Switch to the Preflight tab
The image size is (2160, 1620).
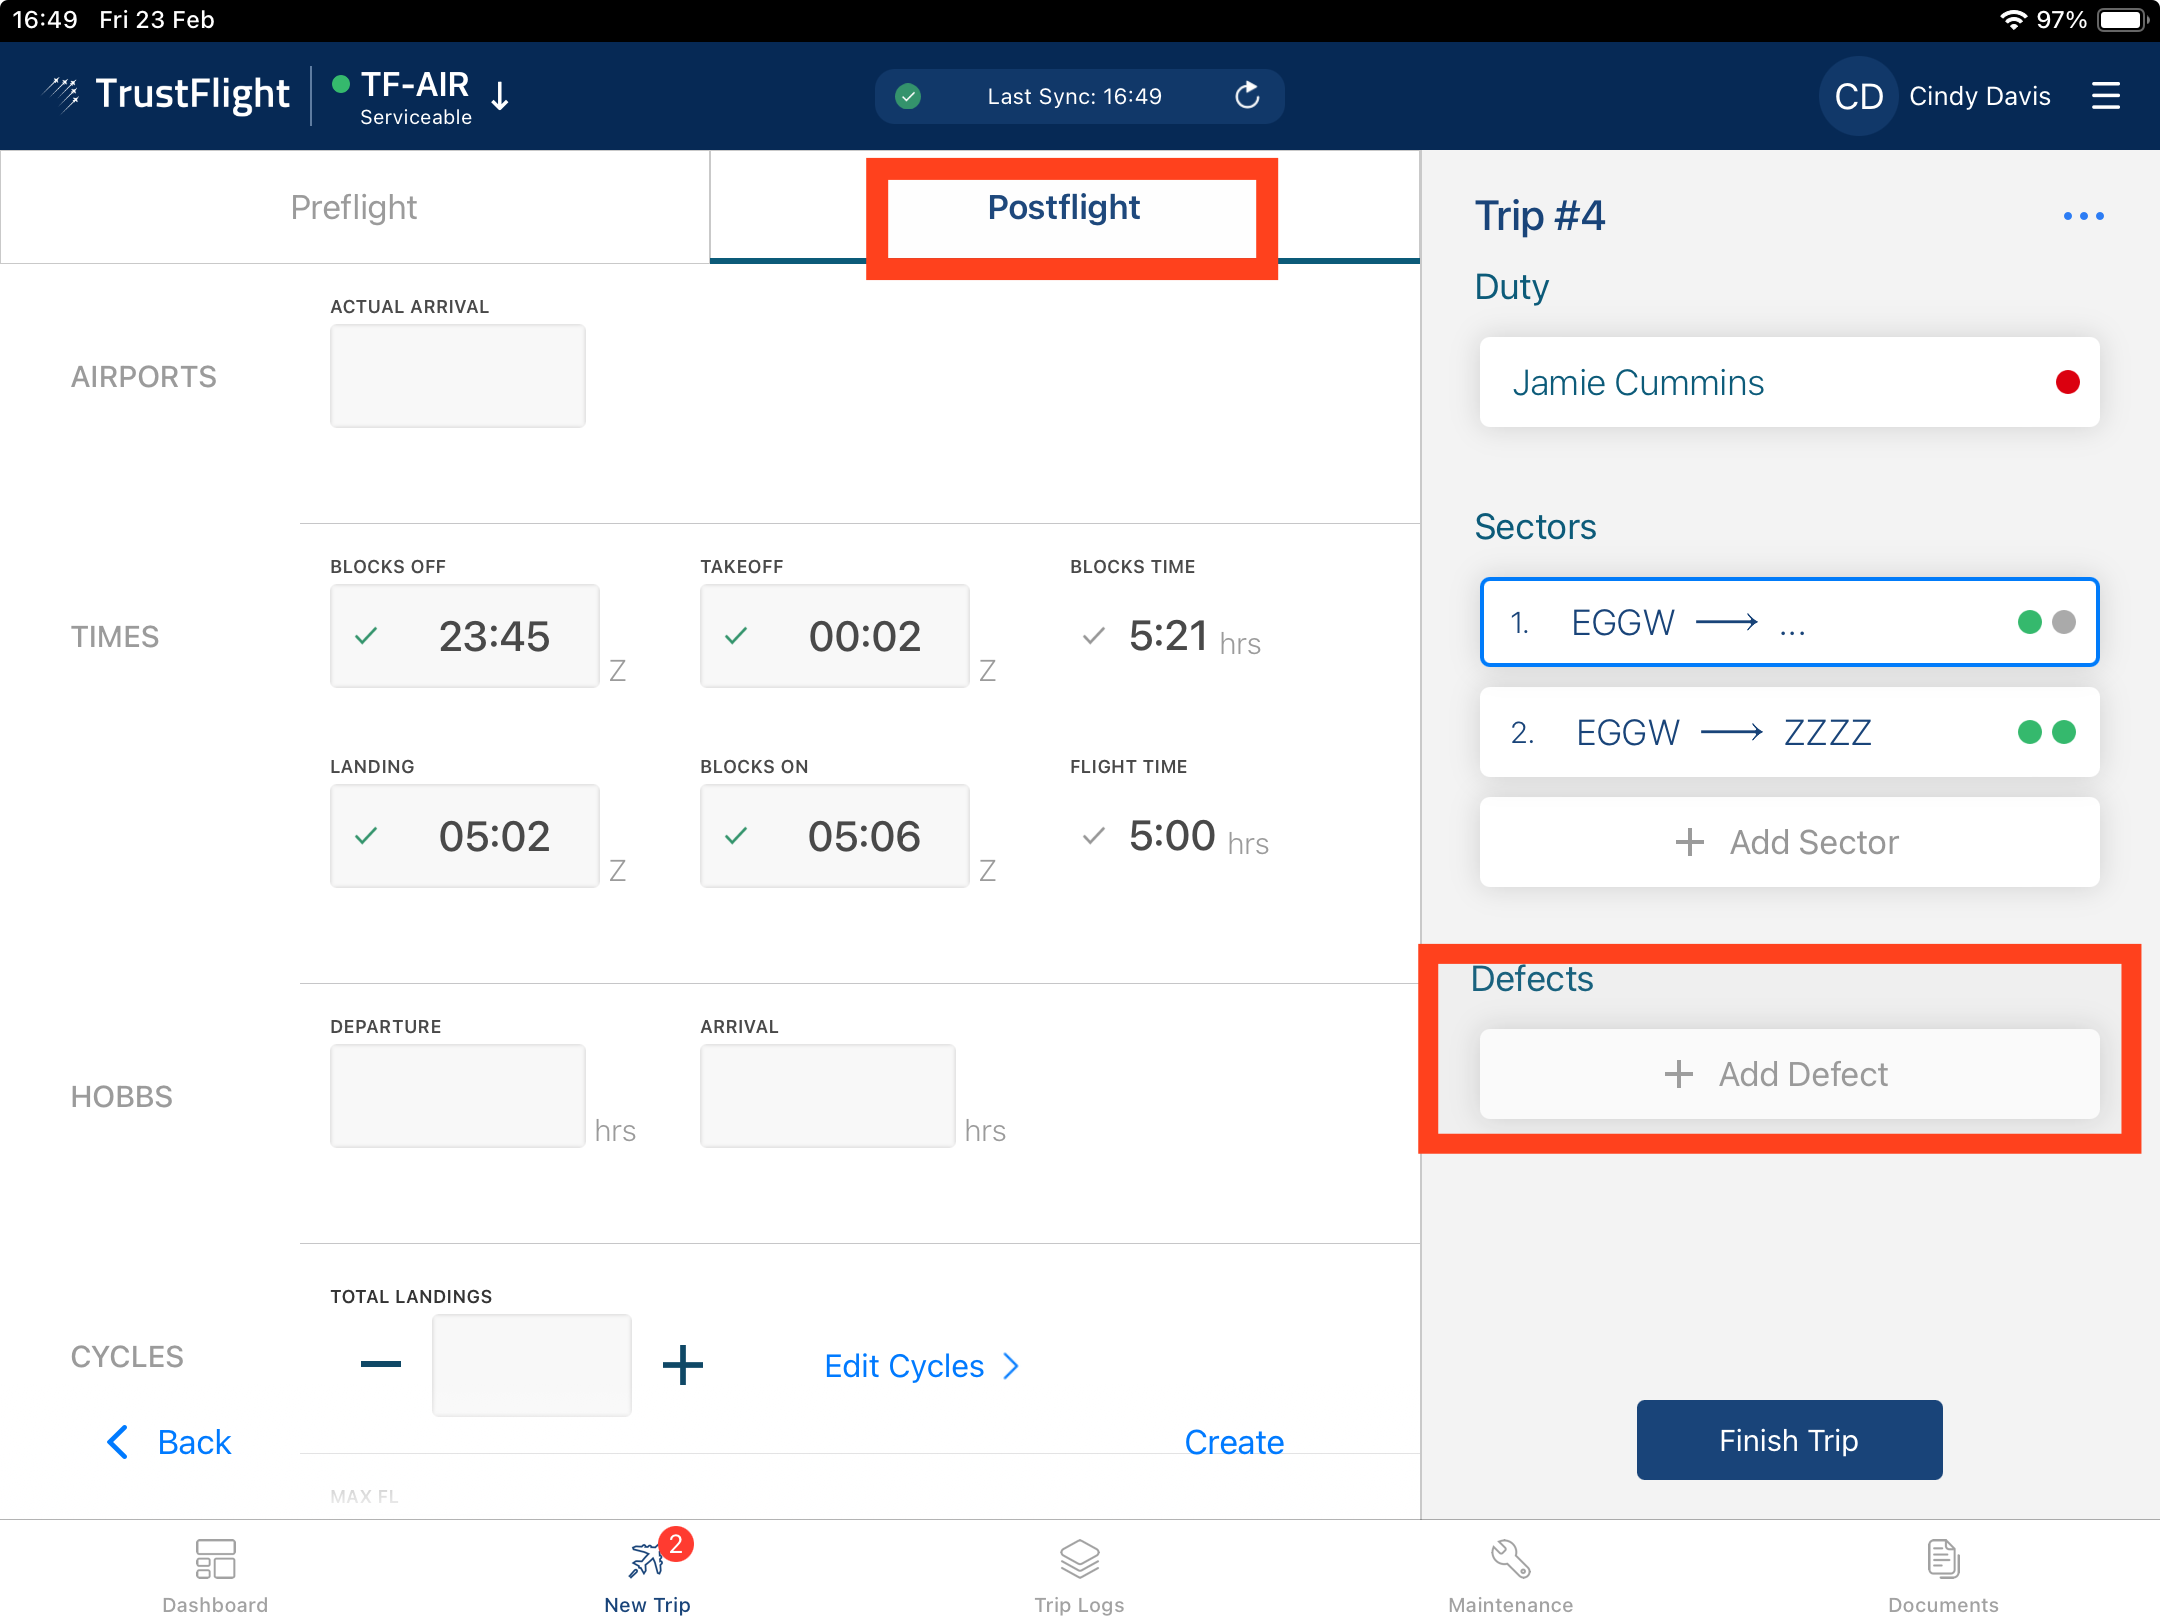click(354, 207)
